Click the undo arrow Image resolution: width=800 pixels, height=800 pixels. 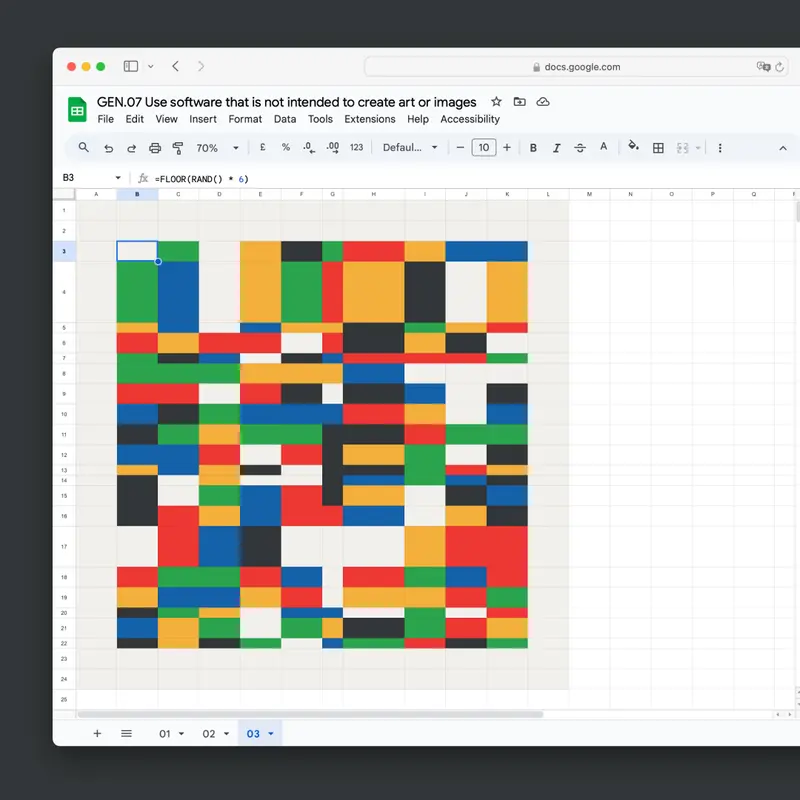(x=108, y=148)
